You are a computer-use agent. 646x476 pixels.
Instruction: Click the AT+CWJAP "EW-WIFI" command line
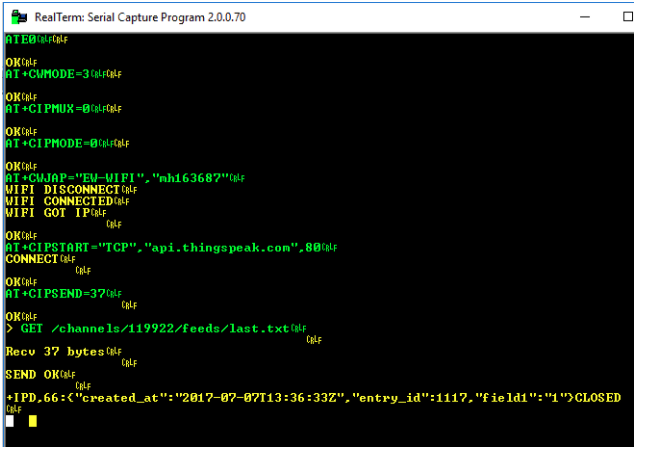[x=118, y=178]
